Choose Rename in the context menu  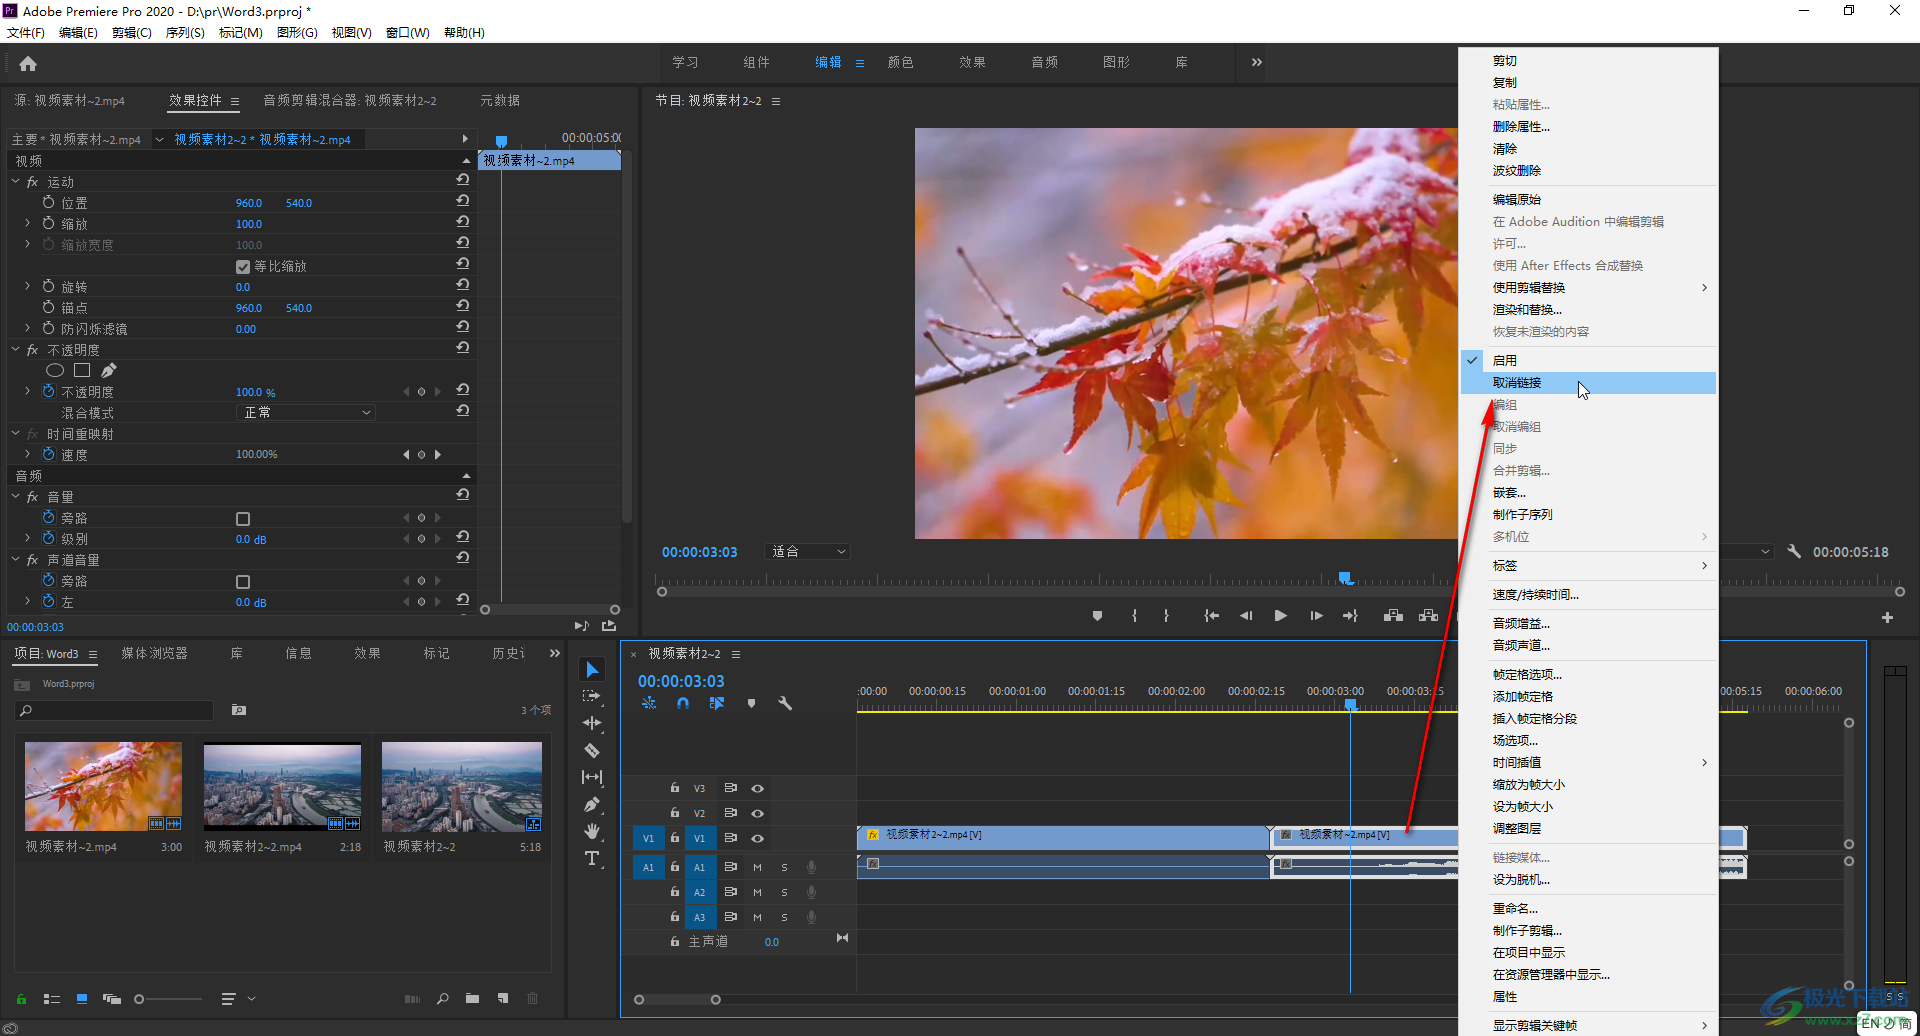click(1588, 909)
